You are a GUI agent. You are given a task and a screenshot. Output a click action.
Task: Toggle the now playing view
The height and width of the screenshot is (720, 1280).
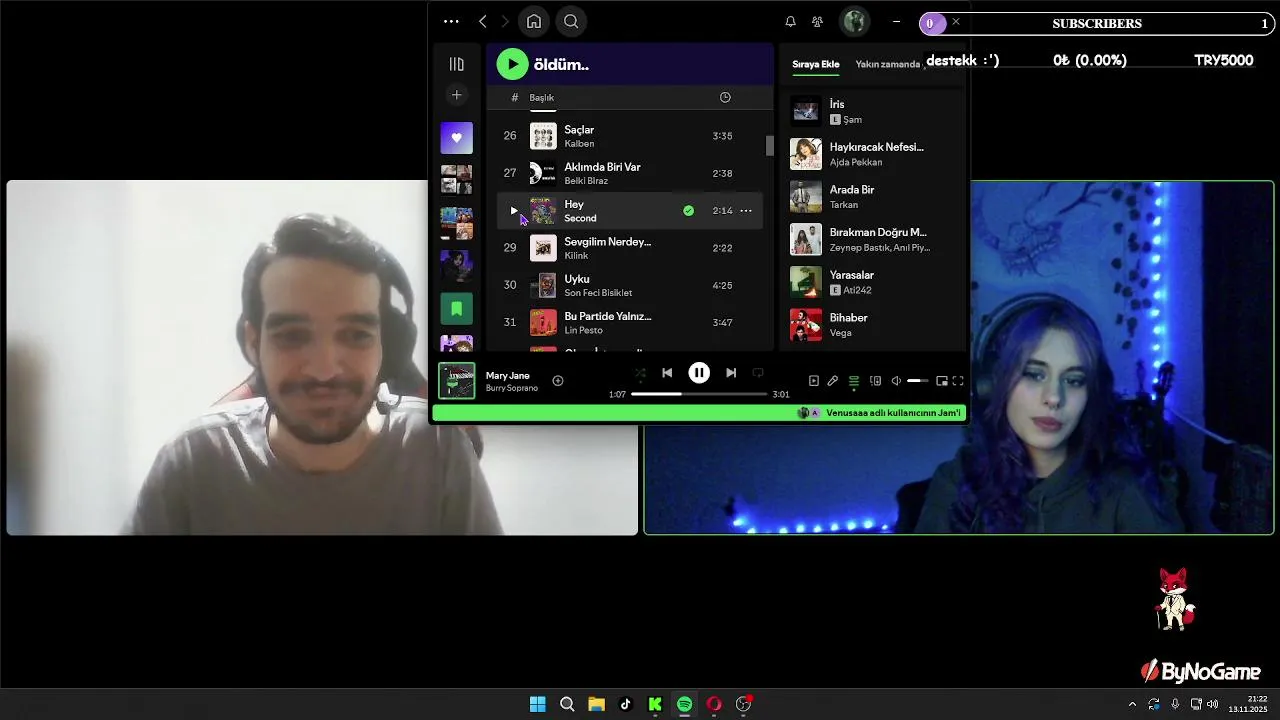point(813,381)
